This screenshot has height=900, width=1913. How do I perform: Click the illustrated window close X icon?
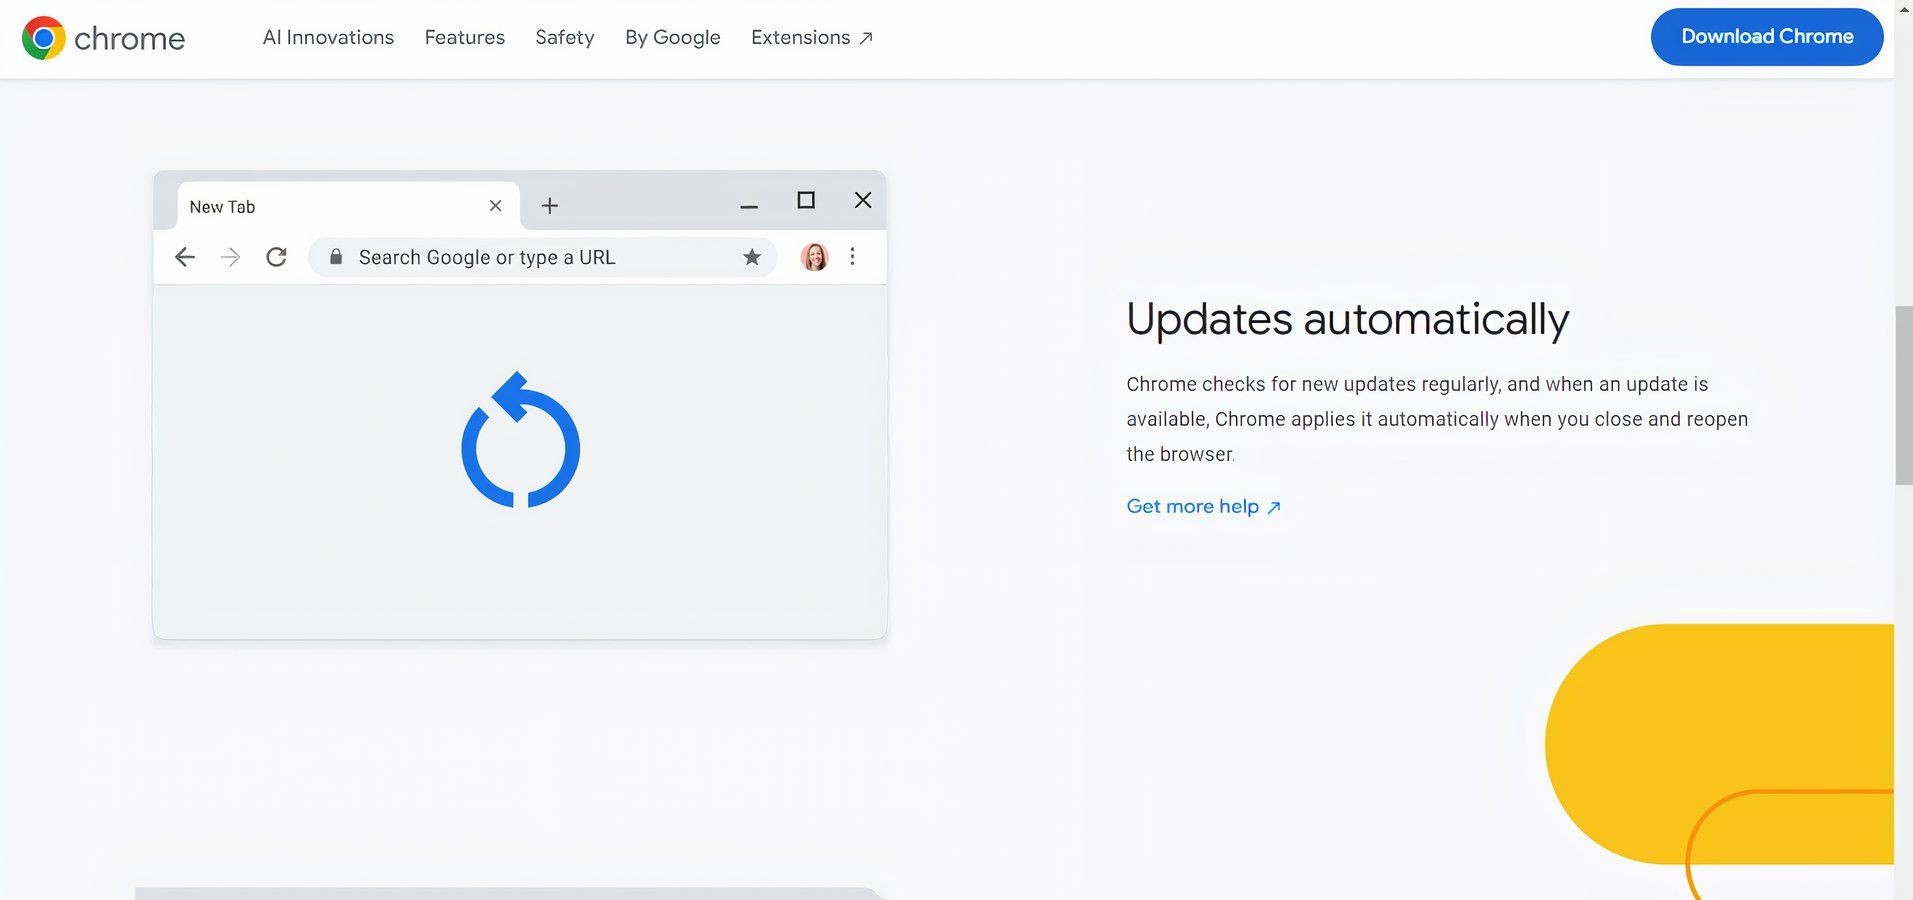(863, 200)
